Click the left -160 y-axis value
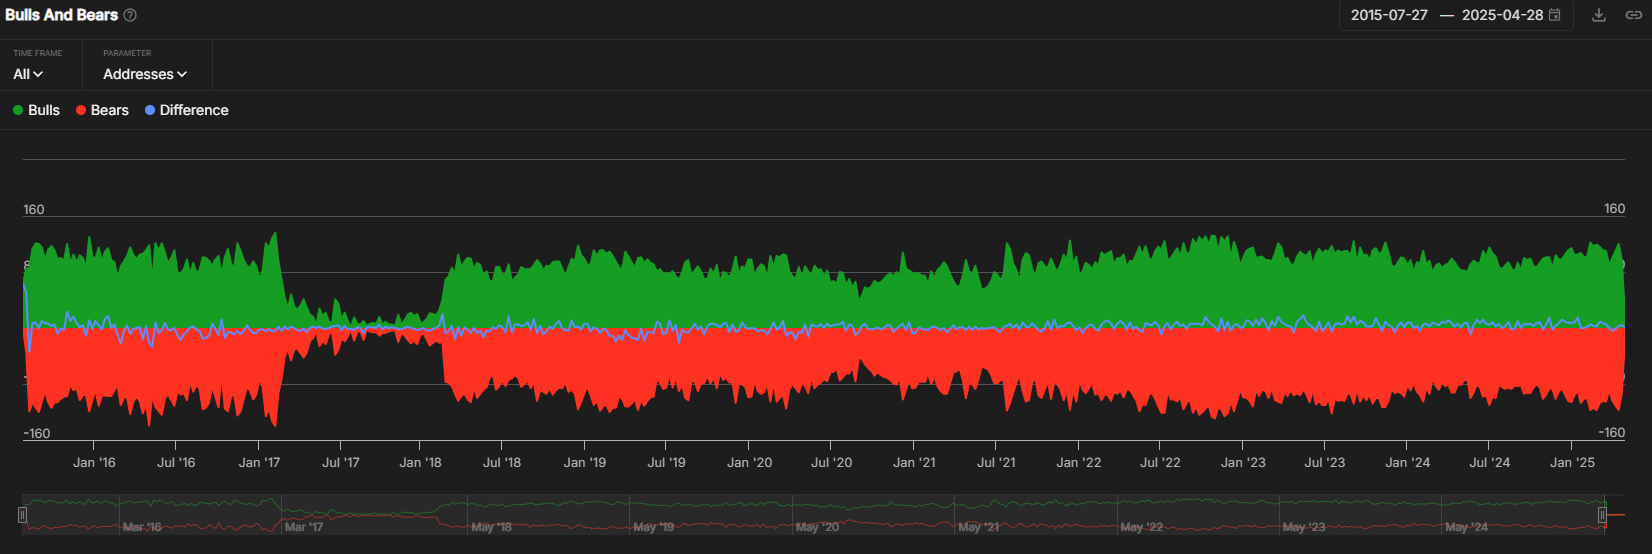The height and width of the screenshot is (554, 1652). point(37,433)
